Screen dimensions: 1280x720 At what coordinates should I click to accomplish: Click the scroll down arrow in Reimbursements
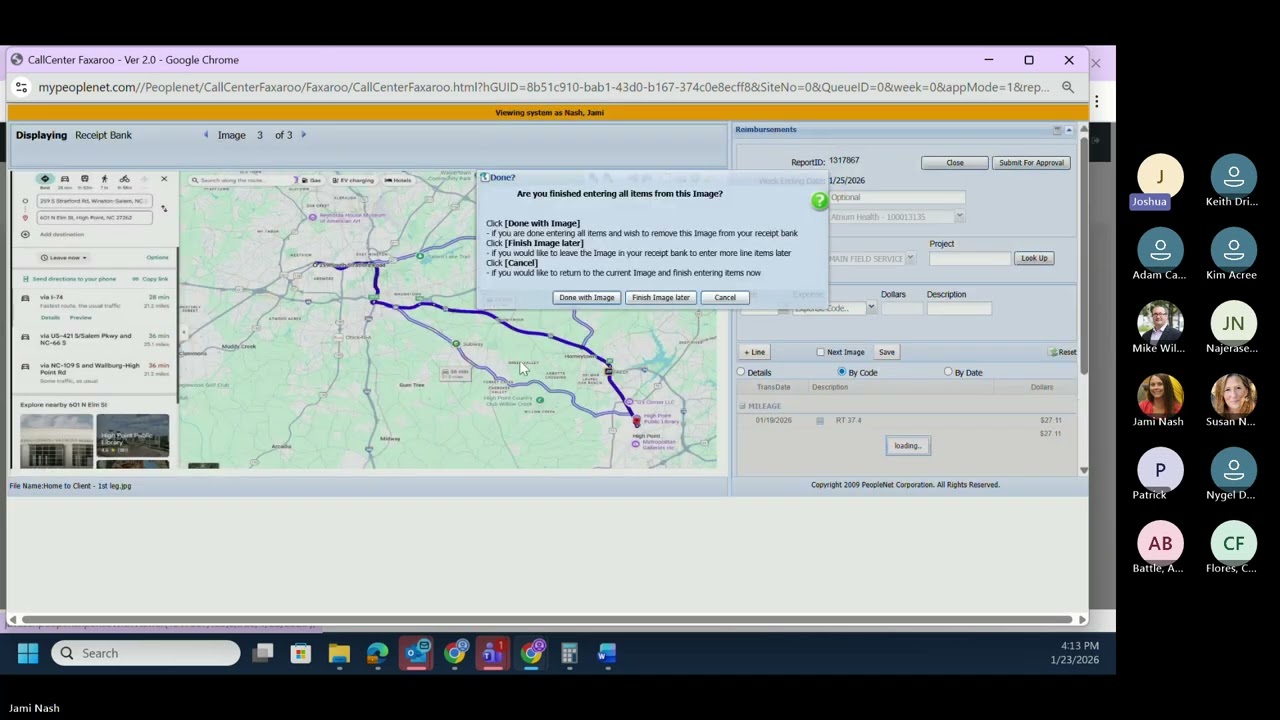[1083, 470]
